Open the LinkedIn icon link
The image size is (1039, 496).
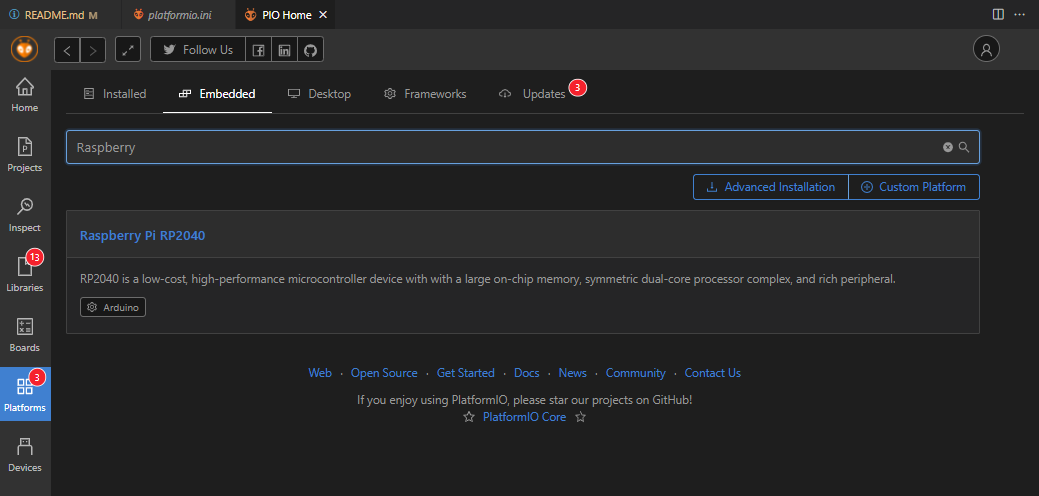pos(284,50)
